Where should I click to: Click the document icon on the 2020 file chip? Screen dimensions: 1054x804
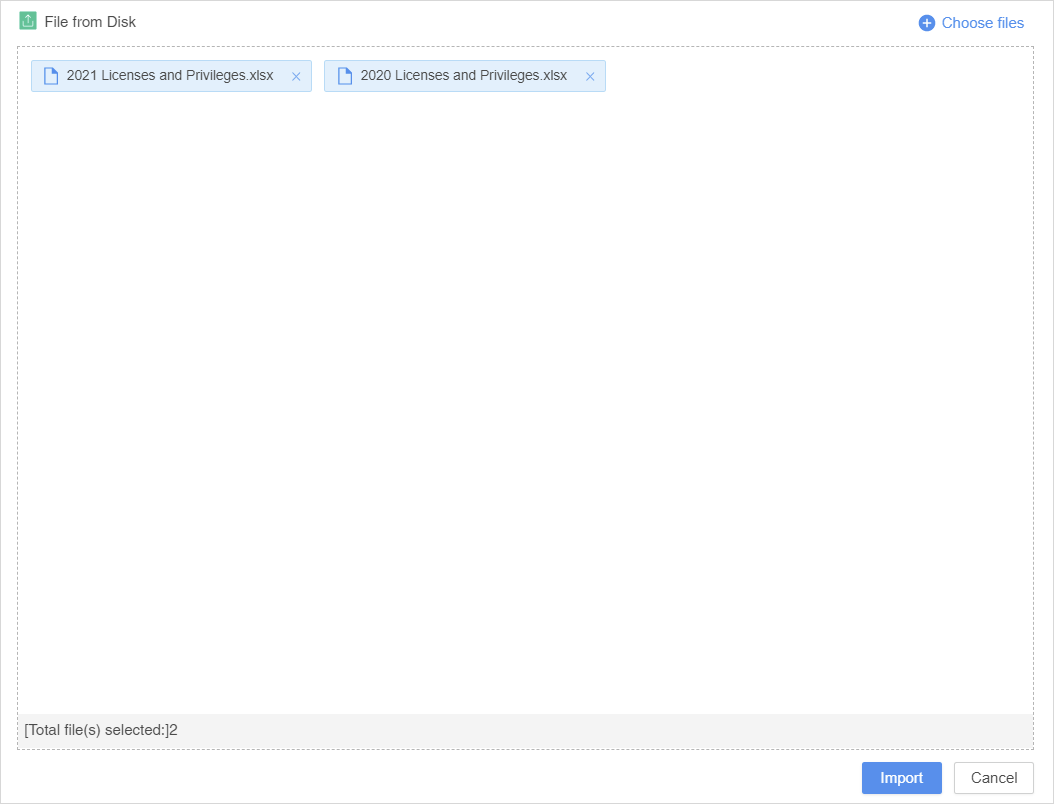345,76
